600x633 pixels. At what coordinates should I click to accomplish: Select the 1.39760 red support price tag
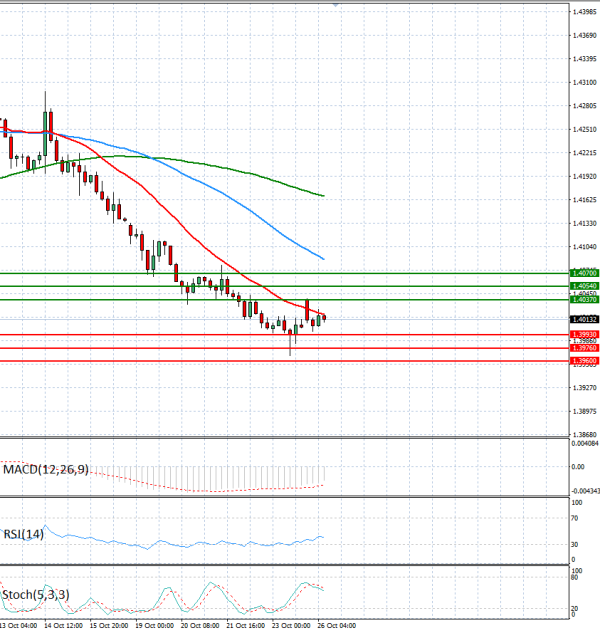(584, 348)
